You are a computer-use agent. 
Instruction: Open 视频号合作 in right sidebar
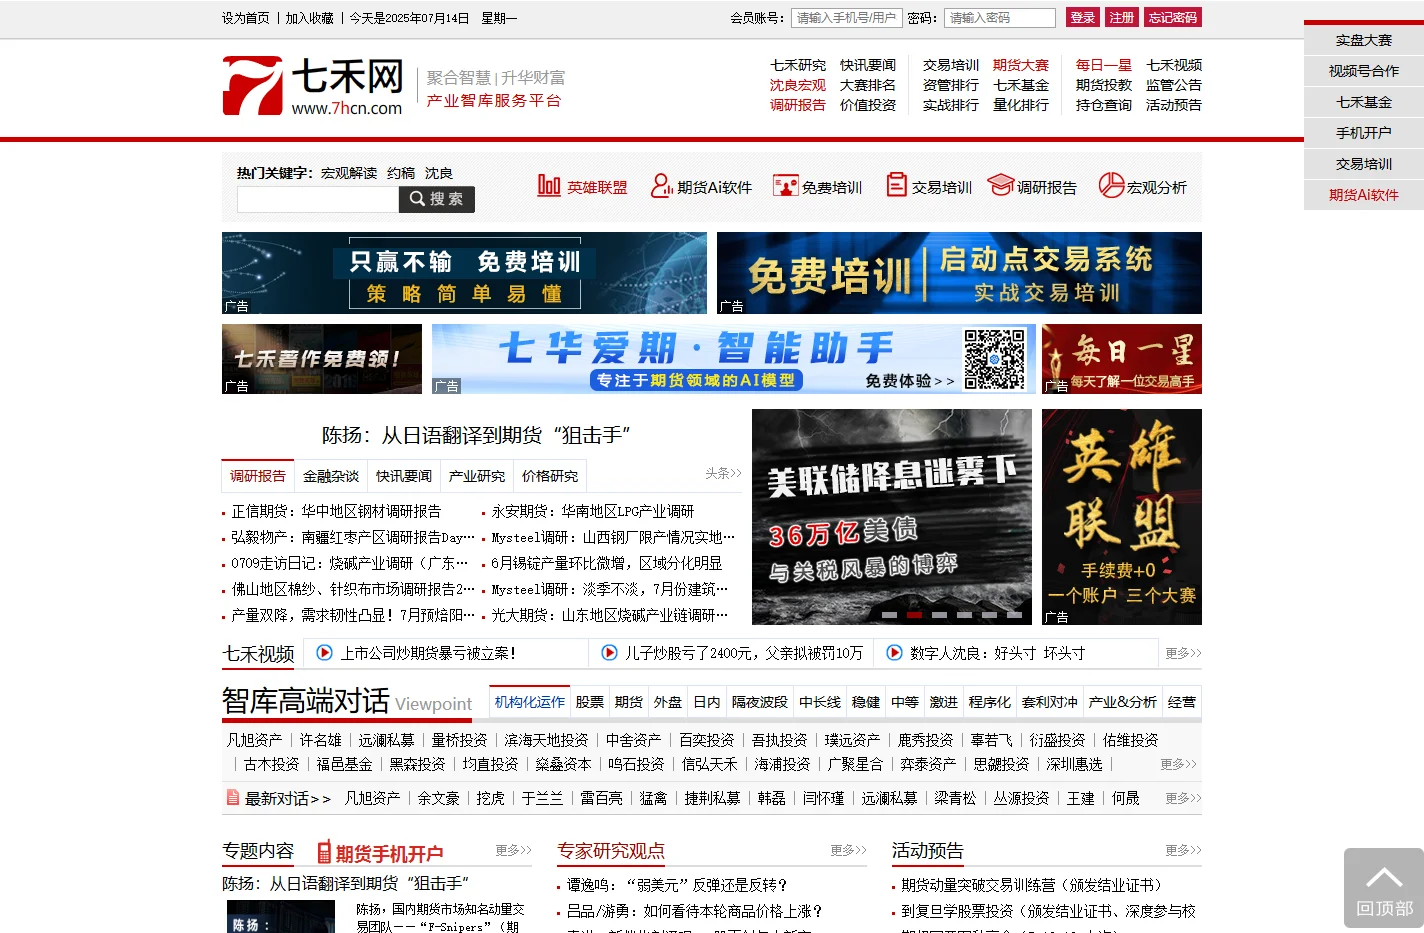[x=1364, y=71]
